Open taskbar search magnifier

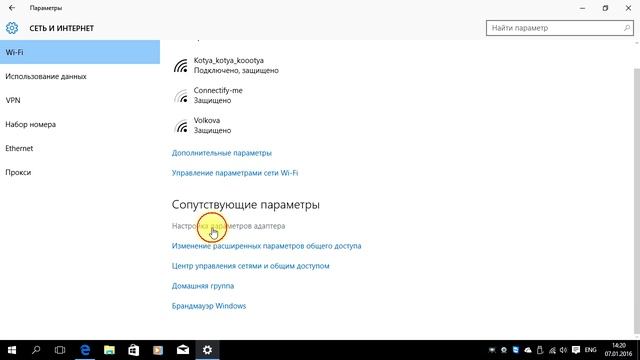pyautogui.click(x=36, y=350)
